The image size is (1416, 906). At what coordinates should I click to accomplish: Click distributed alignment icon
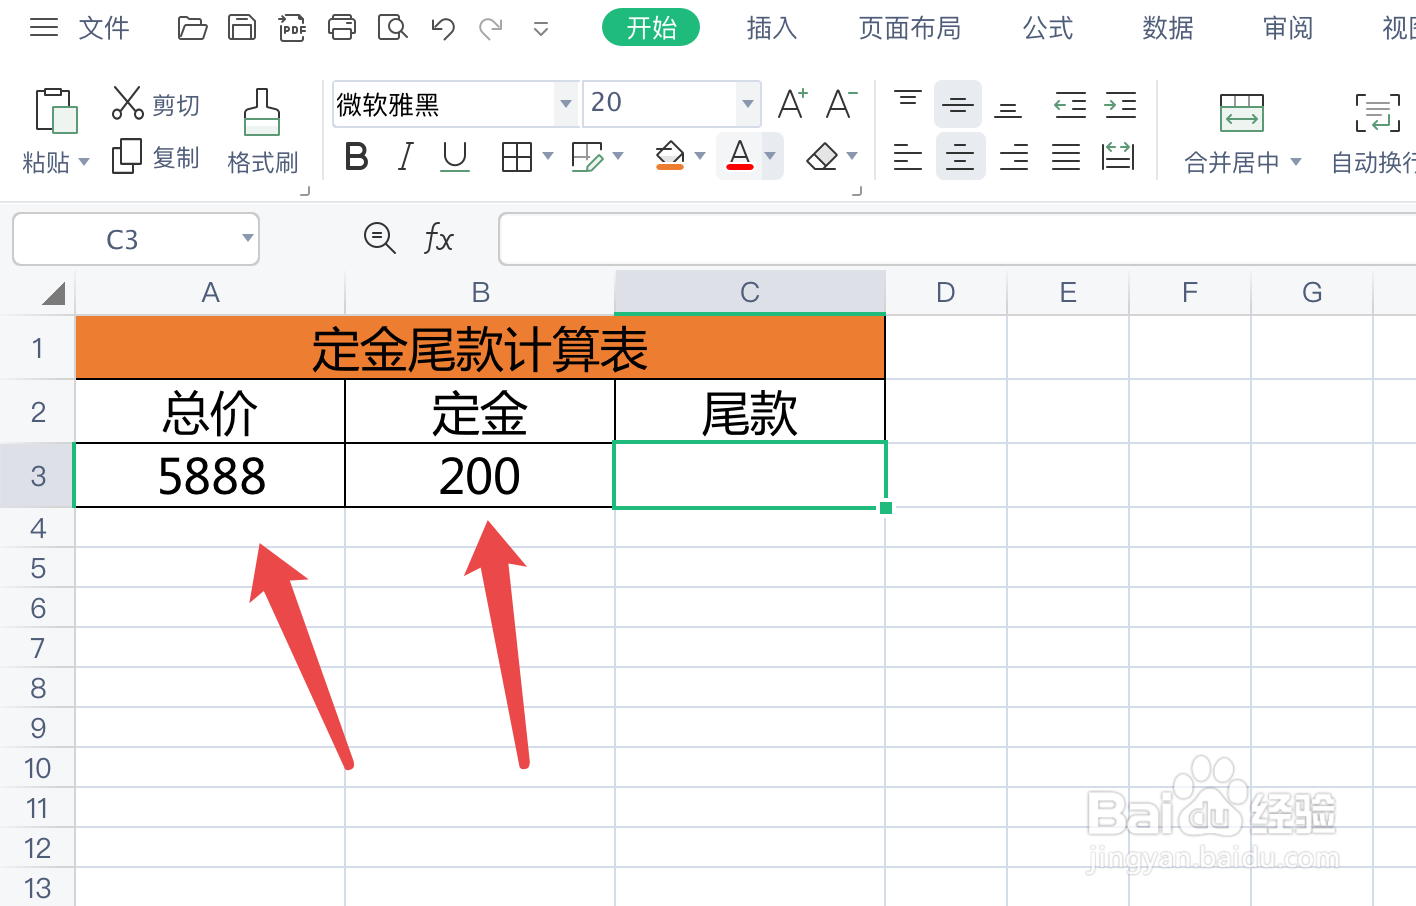click(x=1118, y=156)
